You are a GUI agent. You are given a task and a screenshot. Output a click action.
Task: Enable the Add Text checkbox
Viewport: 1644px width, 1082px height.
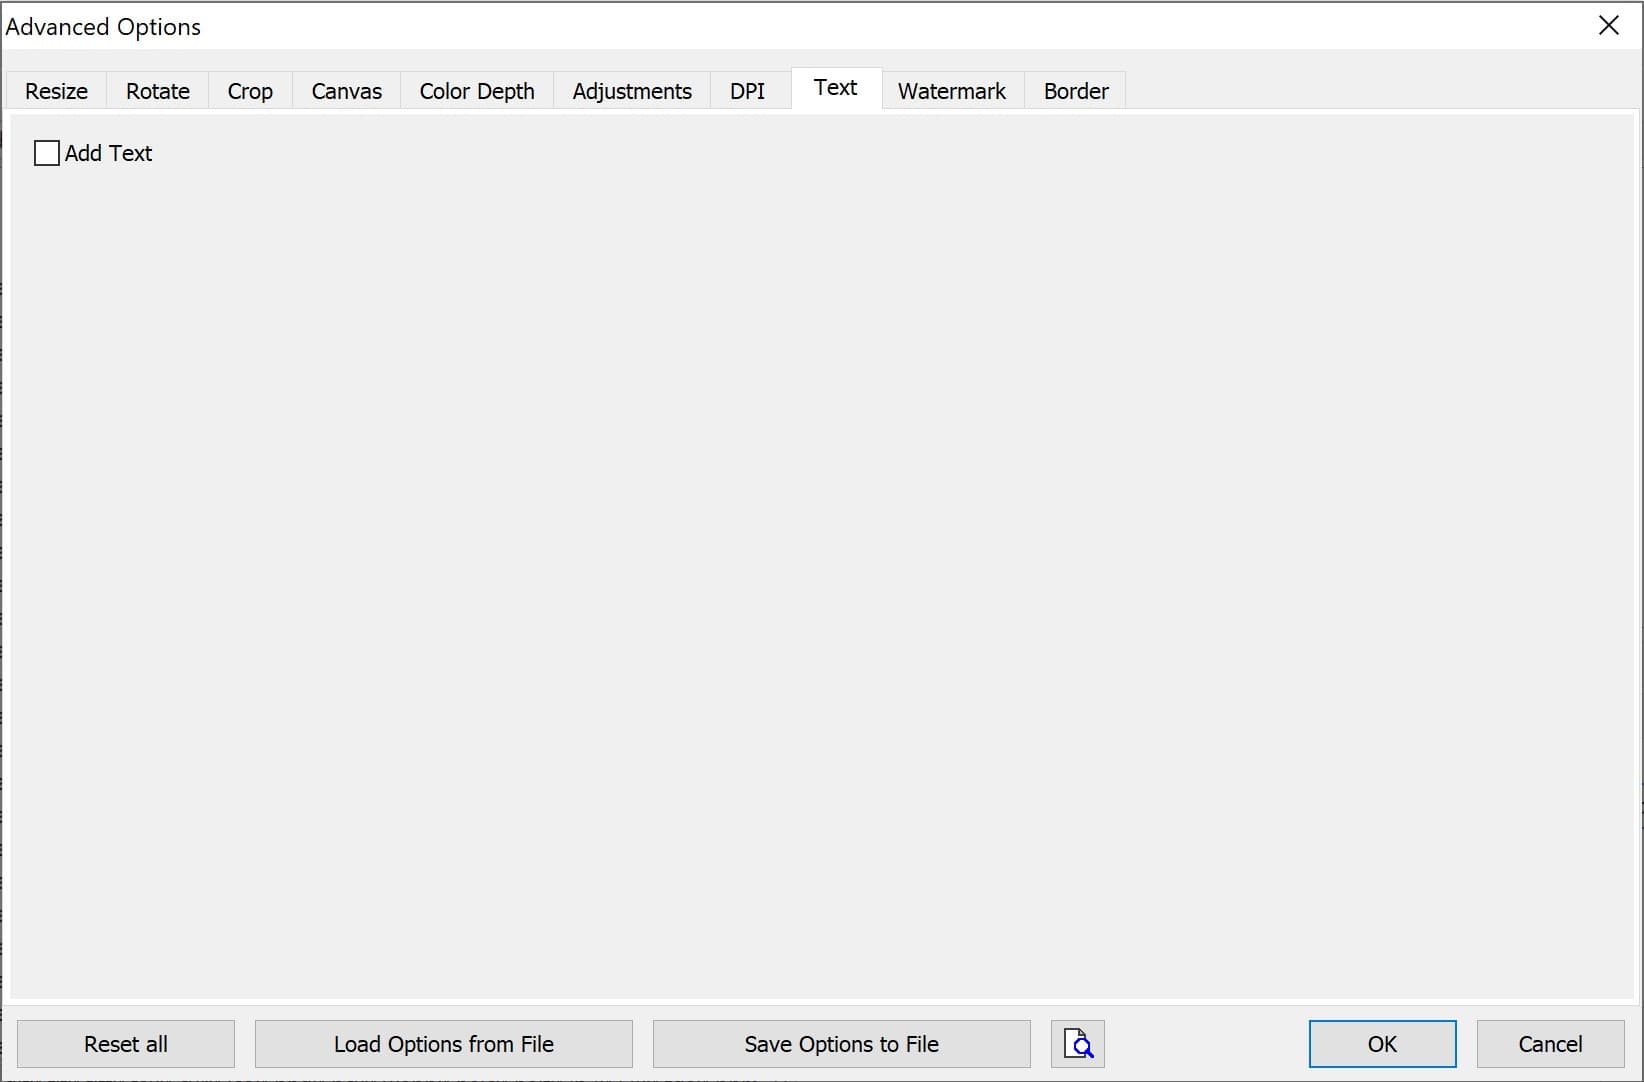coord(47,153)
